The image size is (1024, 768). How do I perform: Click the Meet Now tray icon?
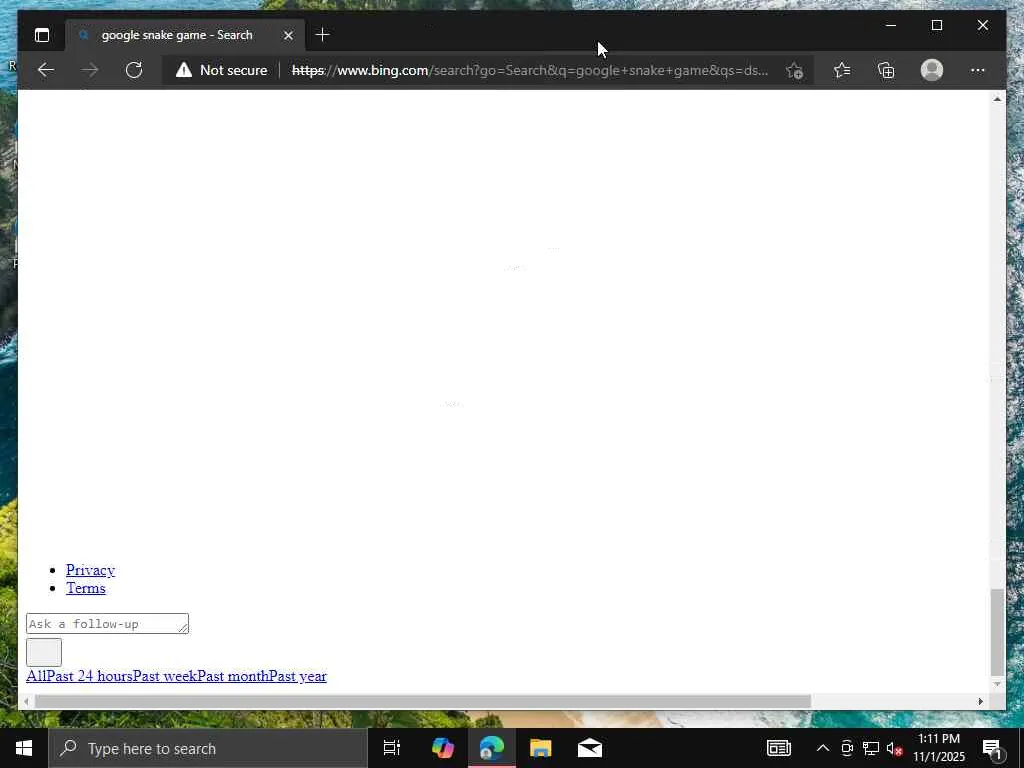(847, 748)
